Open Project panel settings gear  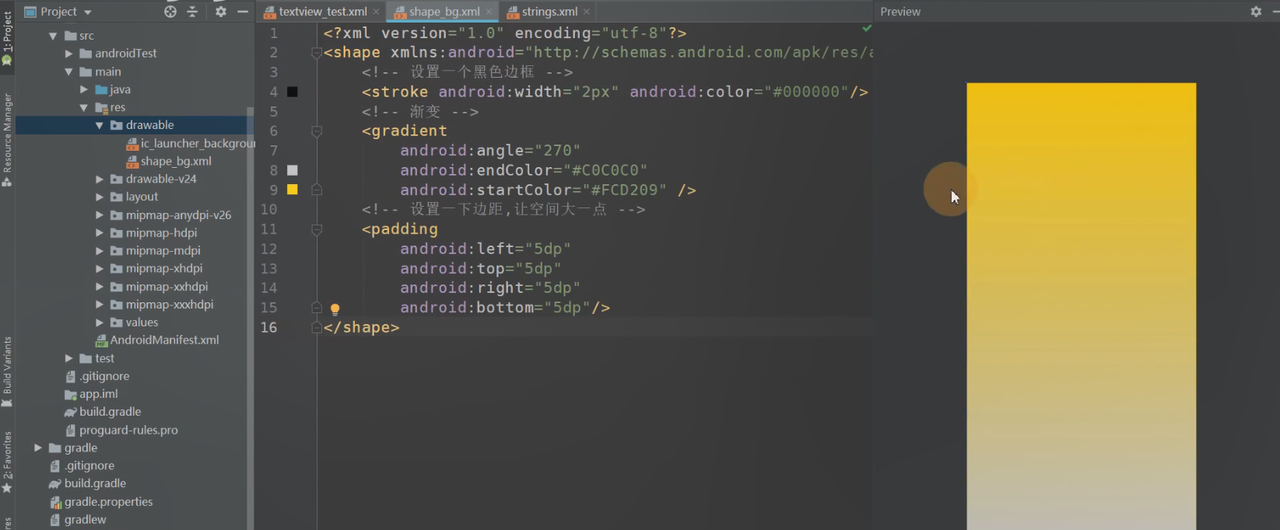coord(221,12)
